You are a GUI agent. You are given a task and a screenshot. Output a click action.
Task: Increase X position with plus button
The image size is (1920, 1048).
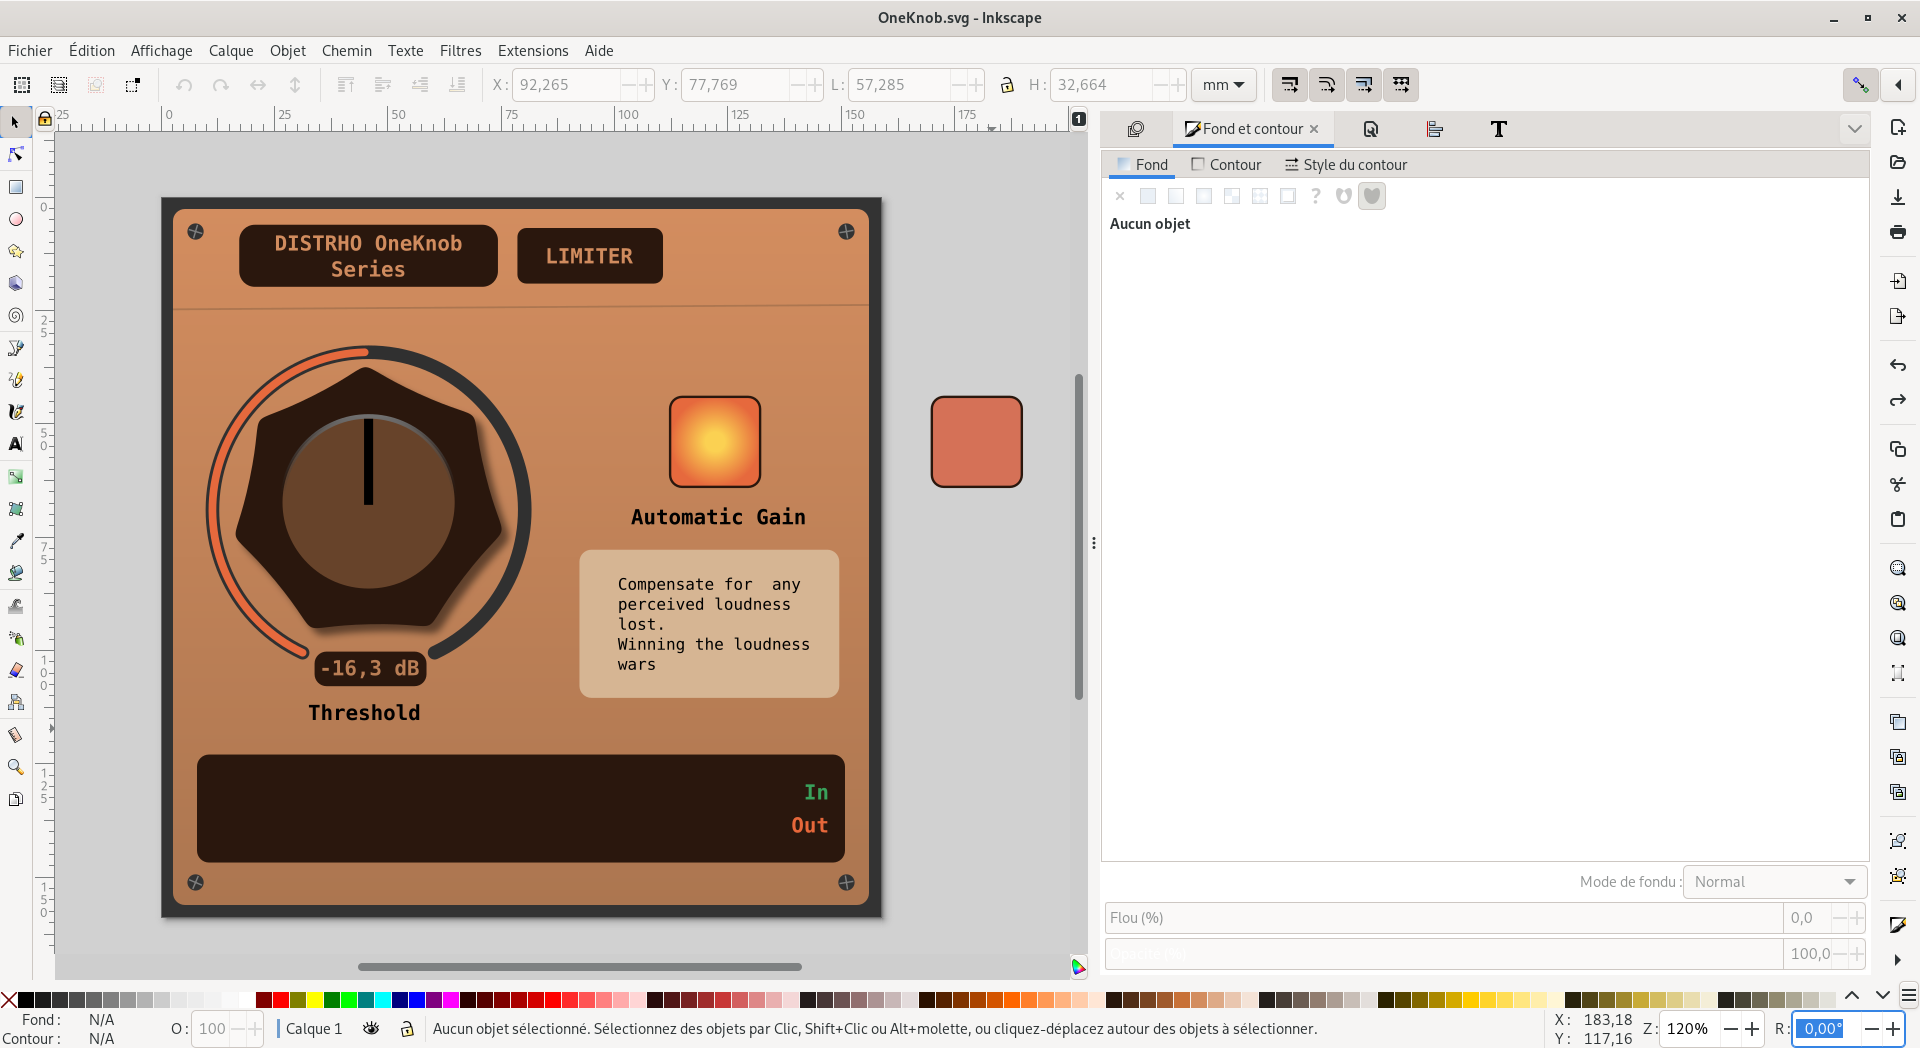point(646,85)
